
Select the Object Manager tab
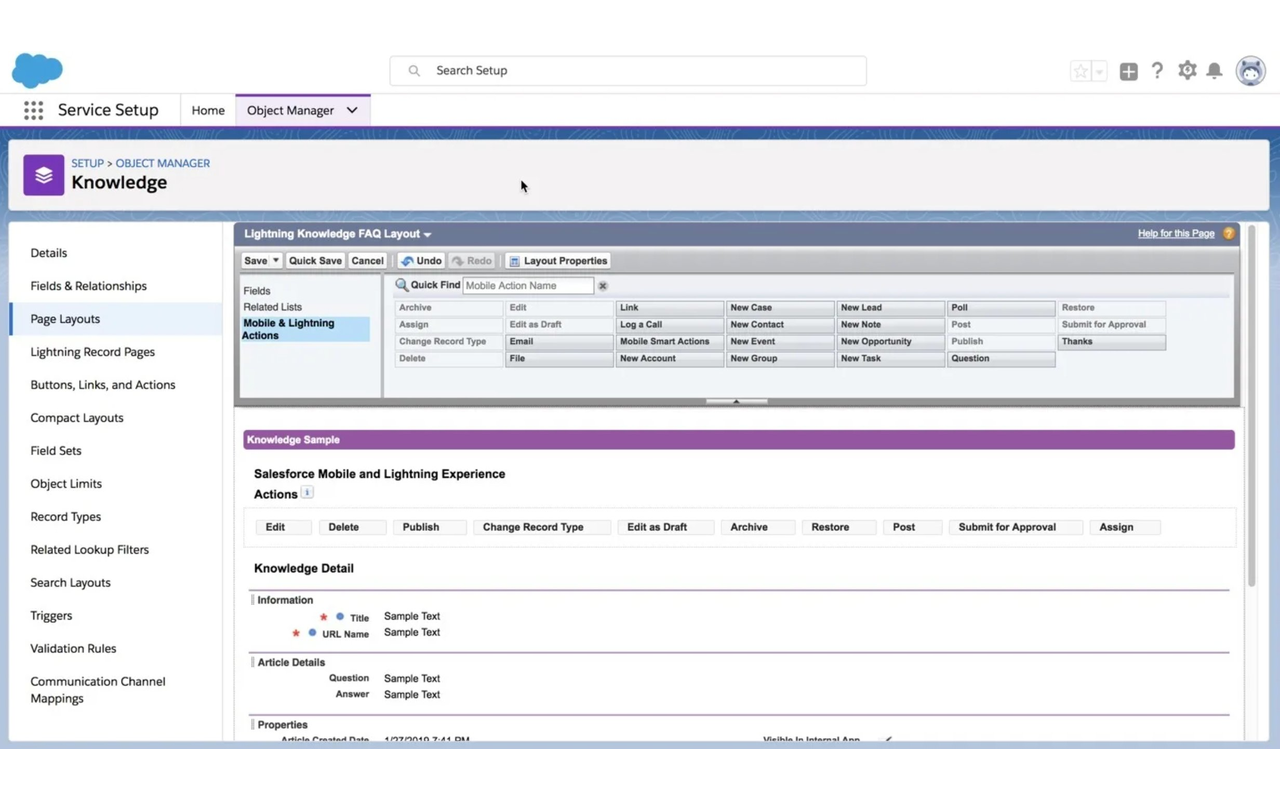pos(290,110)
